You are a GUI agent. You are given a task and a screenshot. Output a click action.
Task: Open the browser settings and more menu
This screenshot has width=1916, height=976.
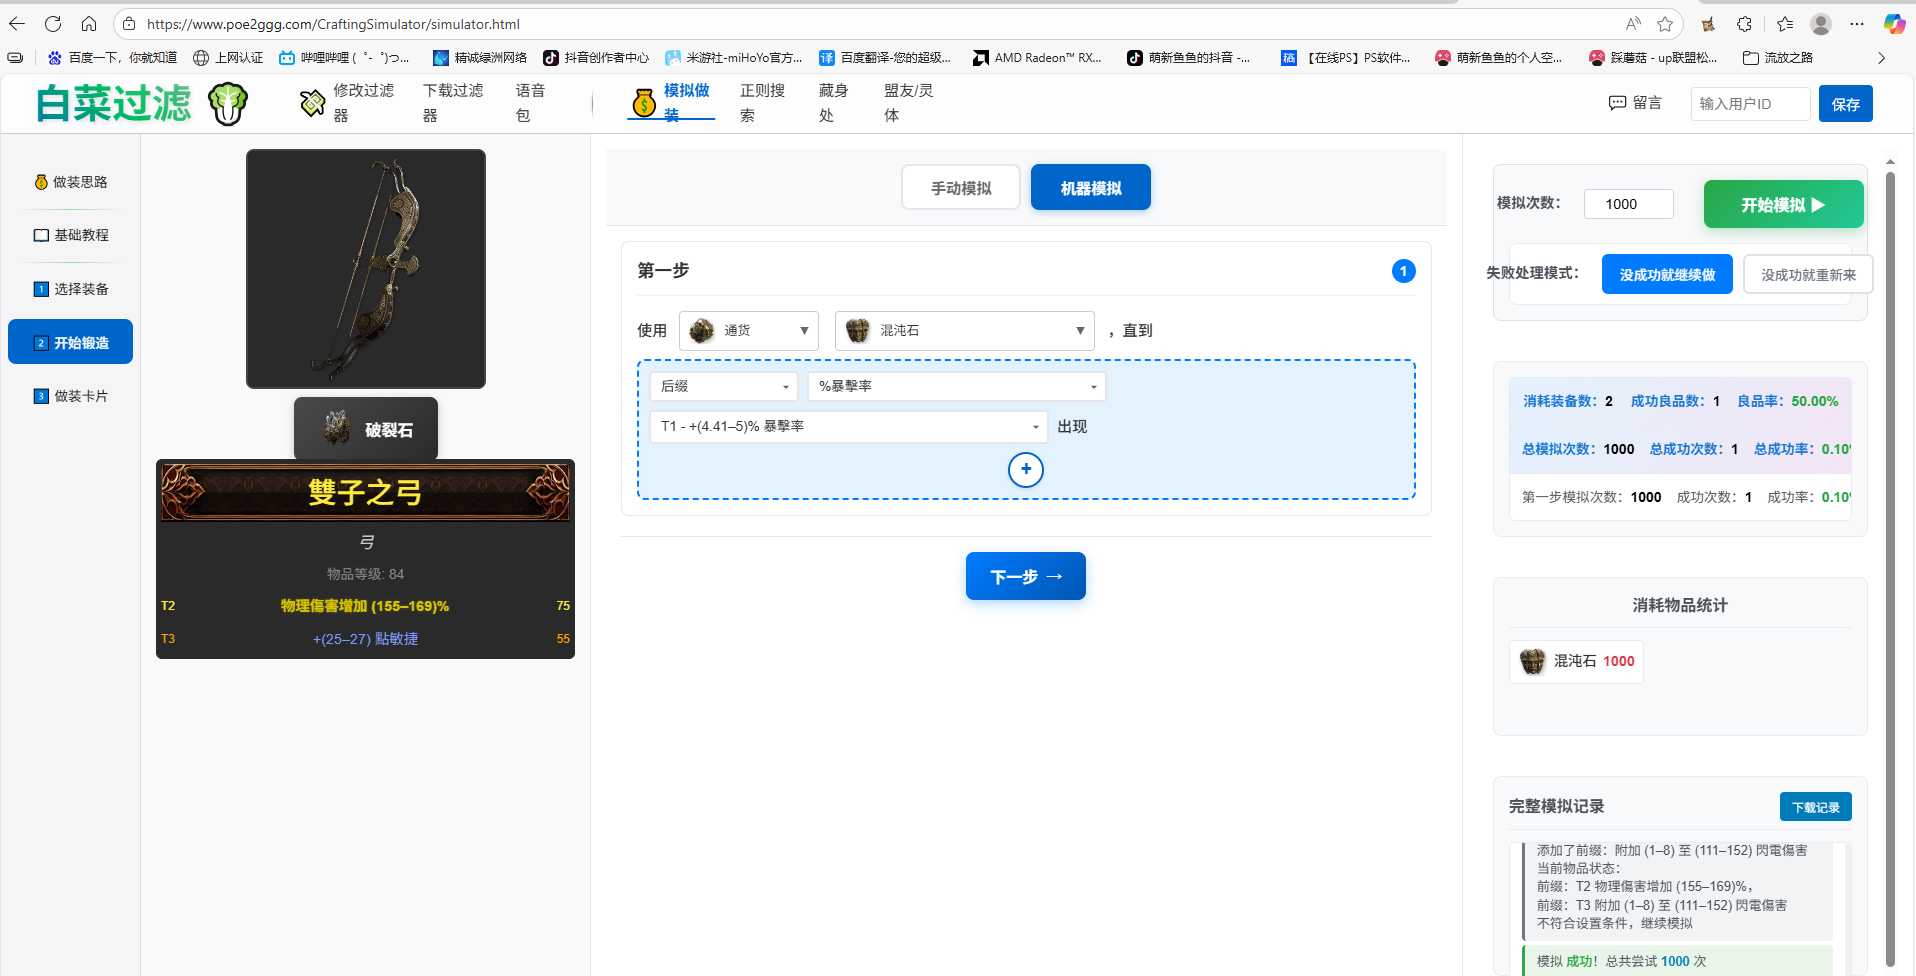pos(1857,24)
